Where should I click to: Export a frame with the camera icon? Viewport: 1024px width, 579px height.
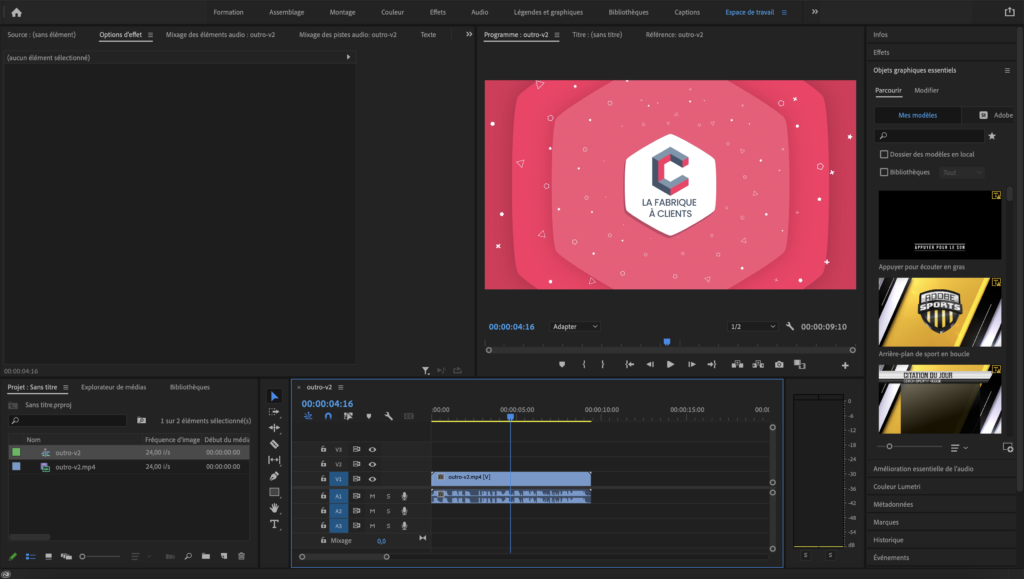tap(779, 364)
